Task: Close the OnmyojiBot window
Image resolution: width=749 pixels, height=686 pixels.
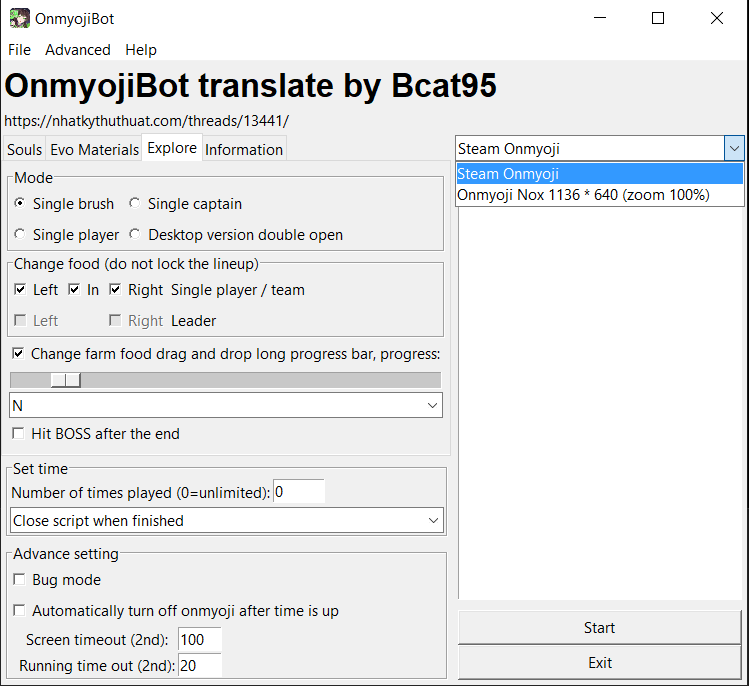Action: coord(717,18)
